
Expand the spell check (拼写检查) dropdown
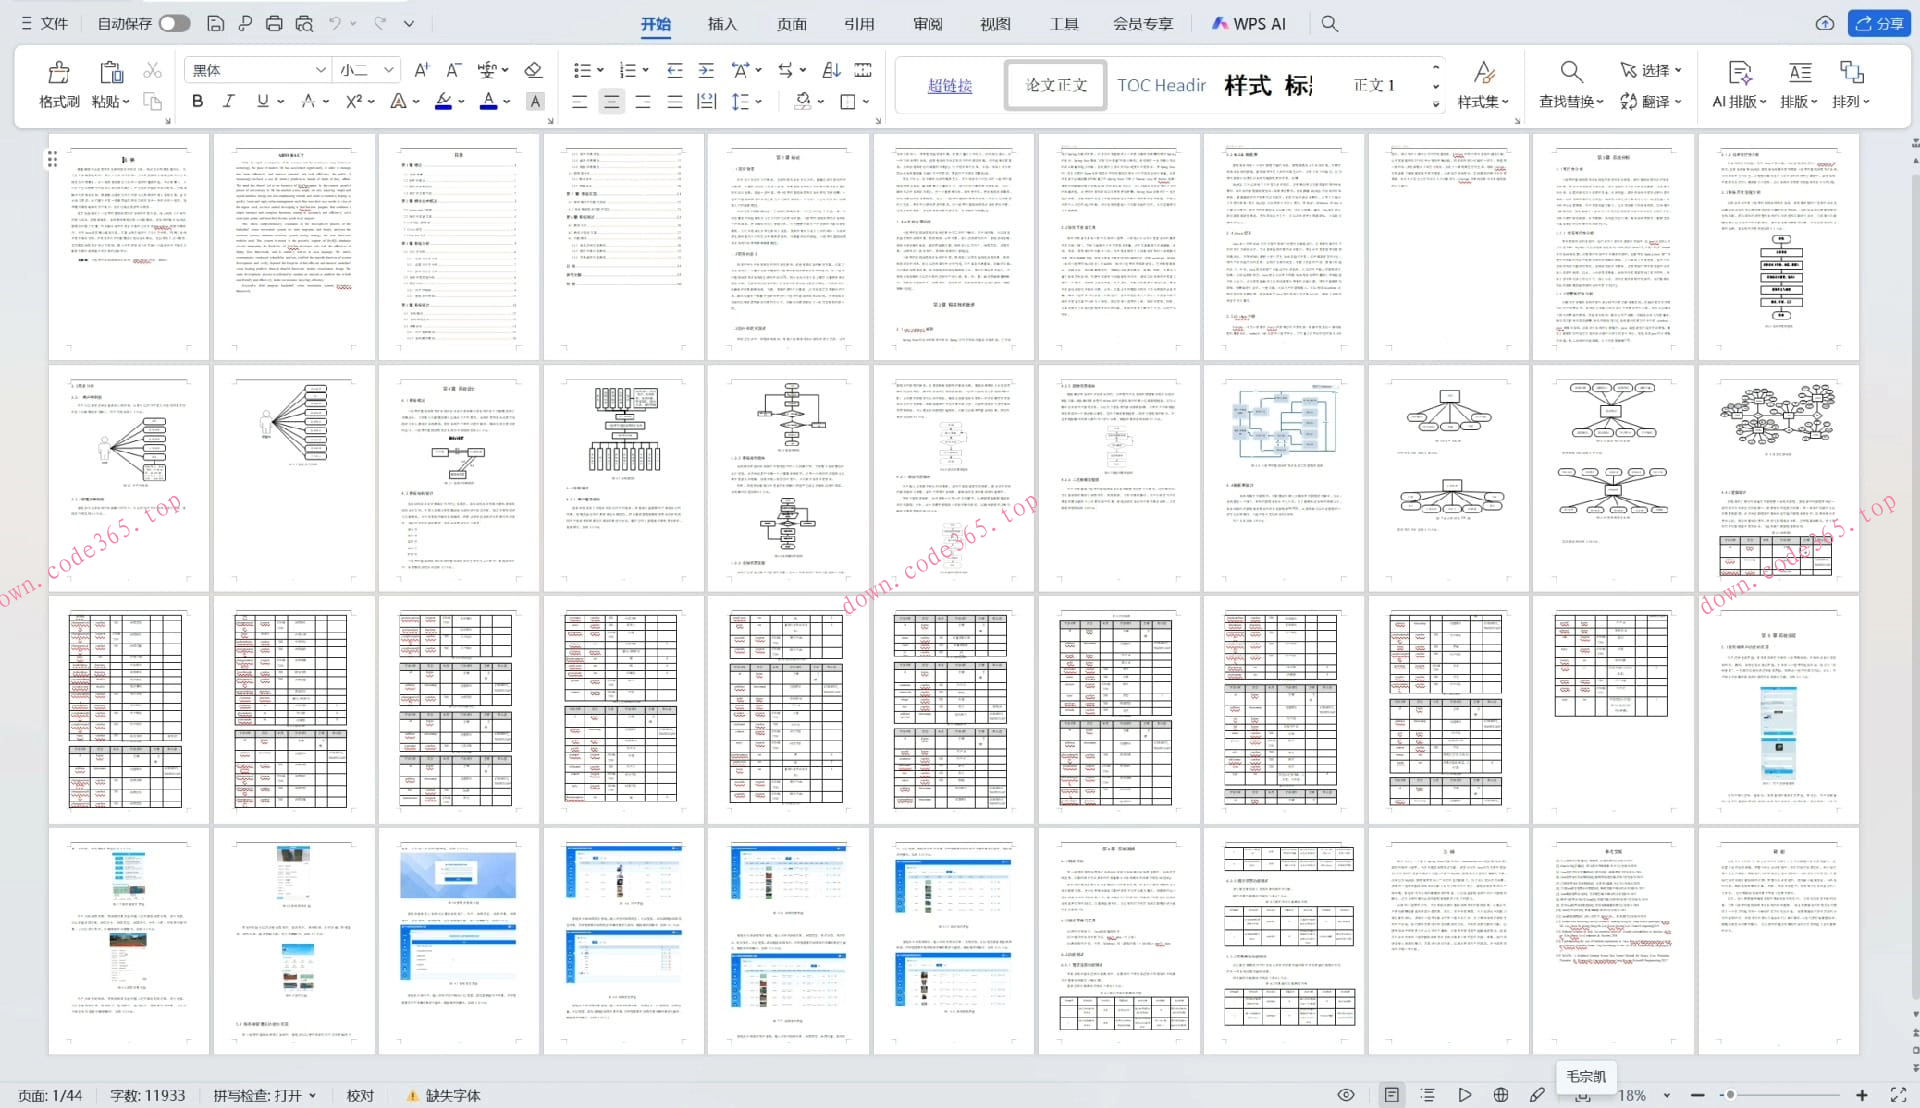[x=312, y=1096]
